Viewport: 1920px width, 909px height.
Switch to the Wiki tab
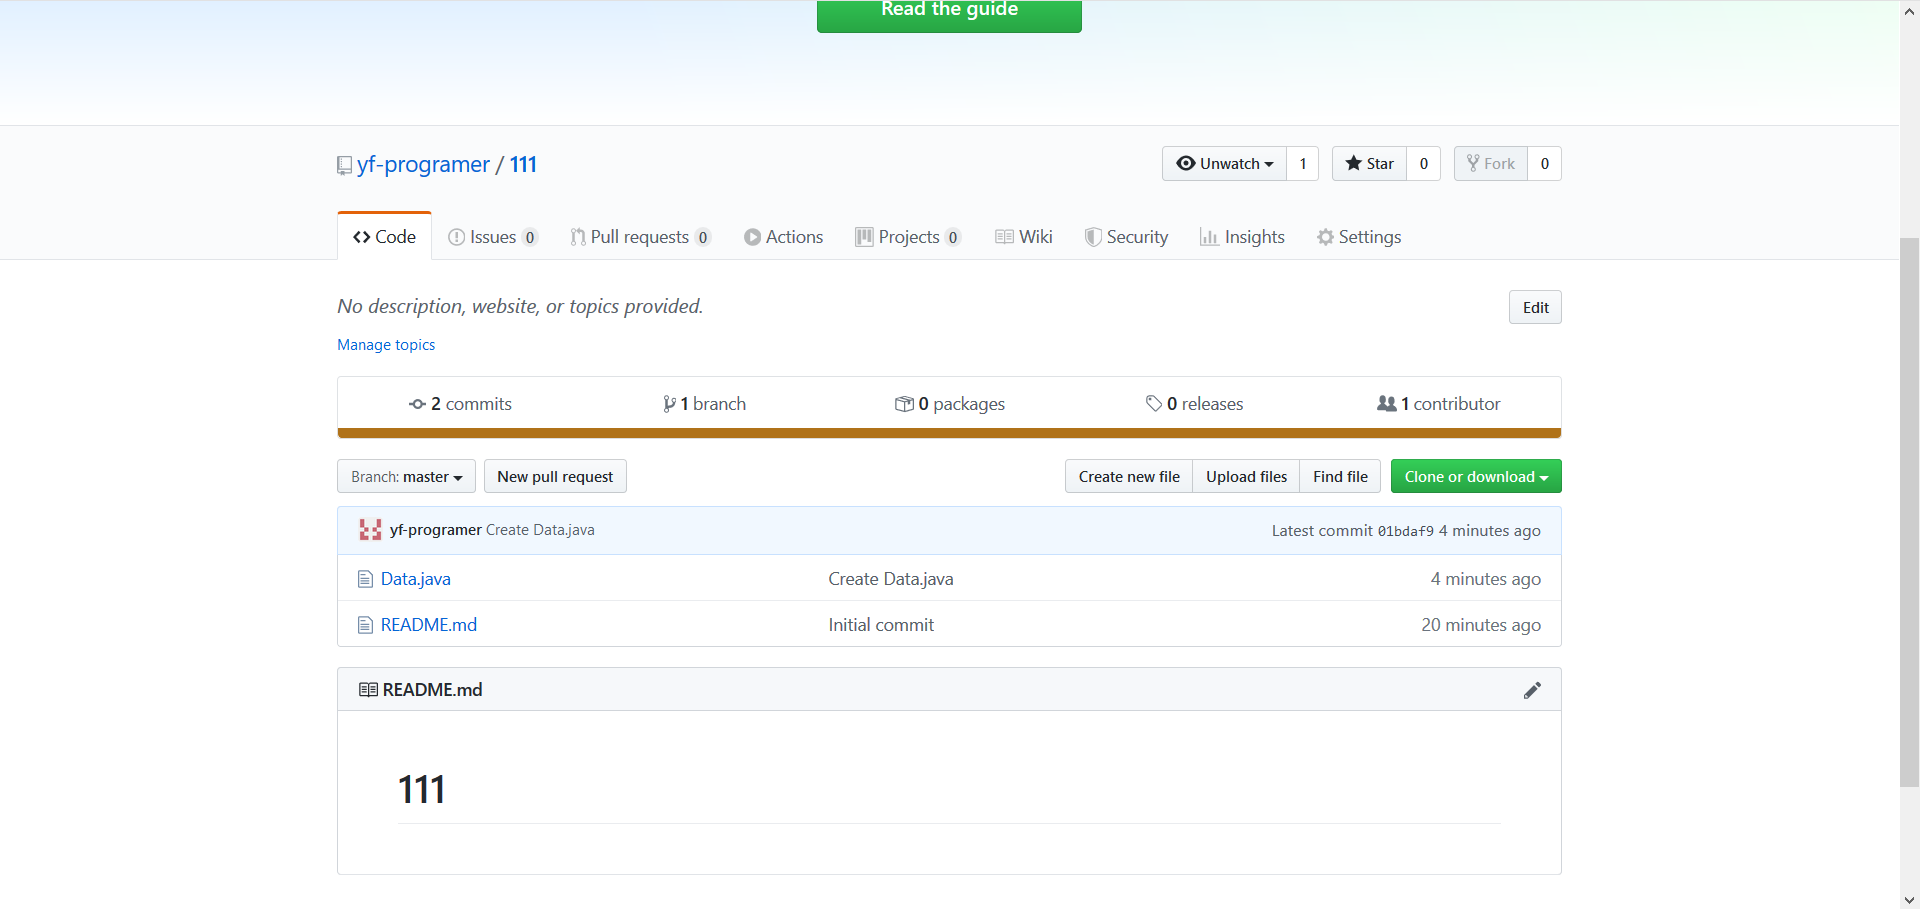[1024, 237]
